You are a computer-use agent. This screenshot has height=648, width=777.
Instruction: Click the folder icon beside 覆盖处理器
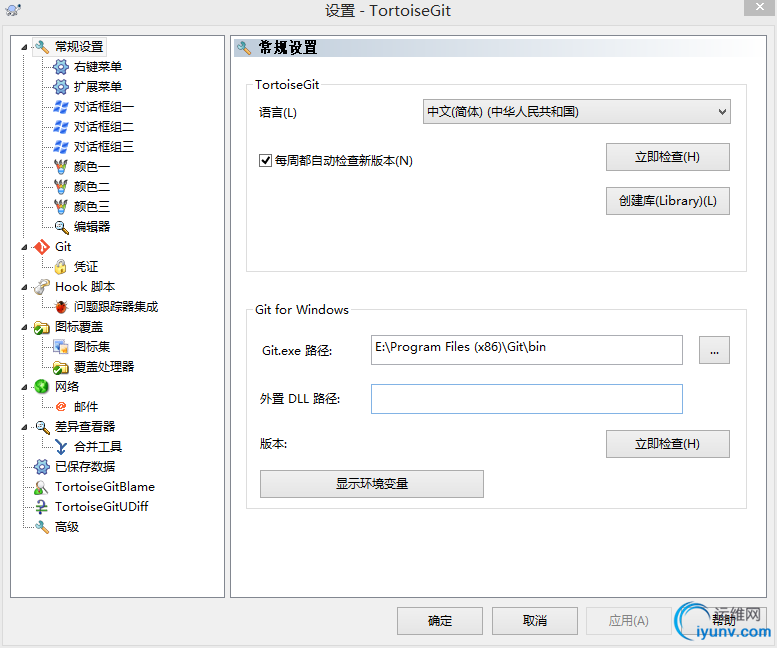coord(60,367)
